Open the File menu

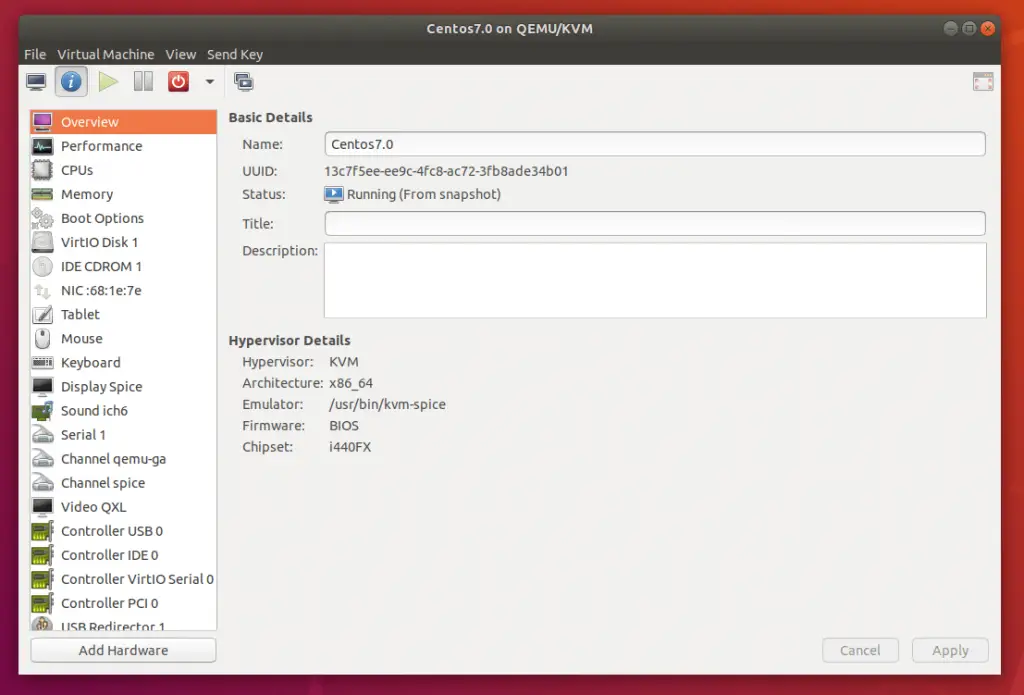pyautogui.click(x=35, y=54)
